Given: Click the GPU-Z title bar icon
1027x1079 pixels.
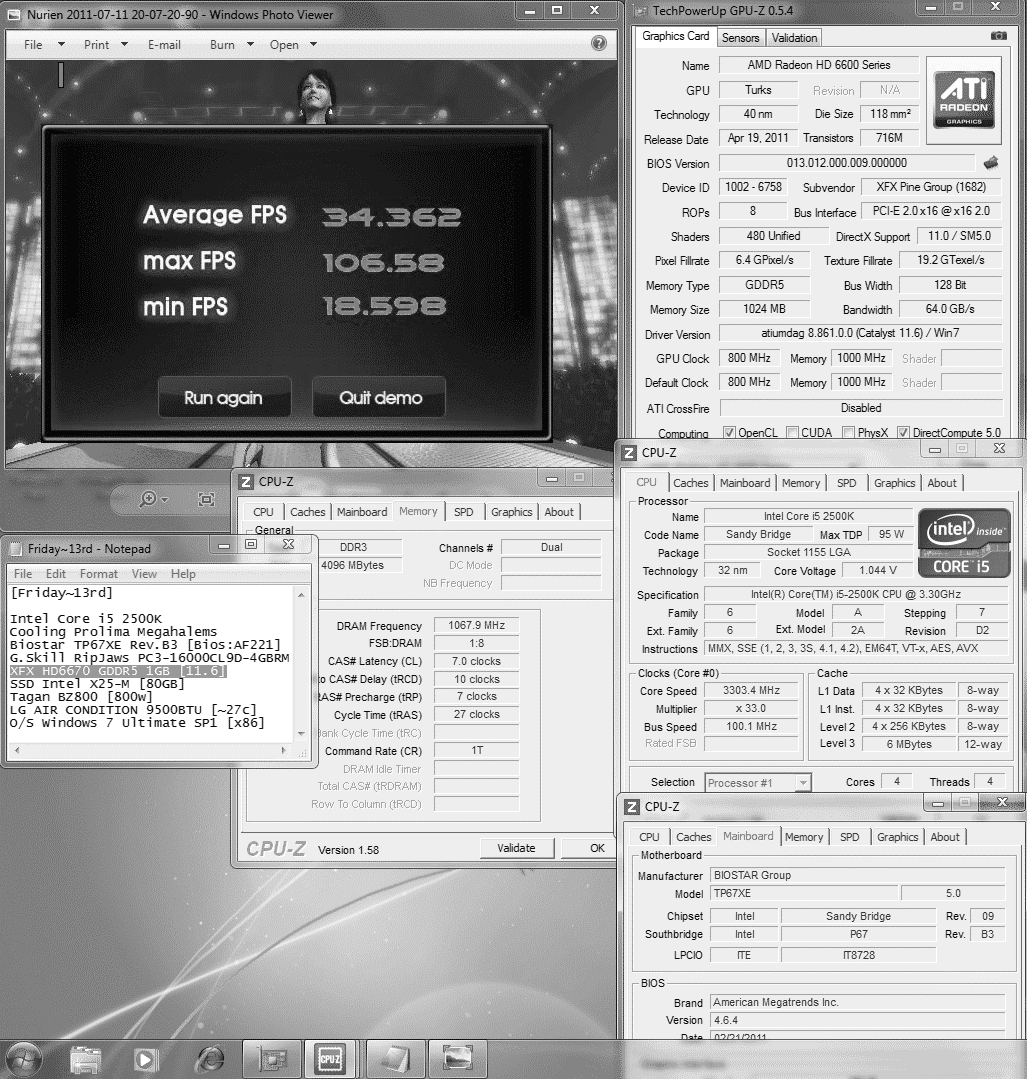Looking at the screenshot, I should tap(640, 10).
